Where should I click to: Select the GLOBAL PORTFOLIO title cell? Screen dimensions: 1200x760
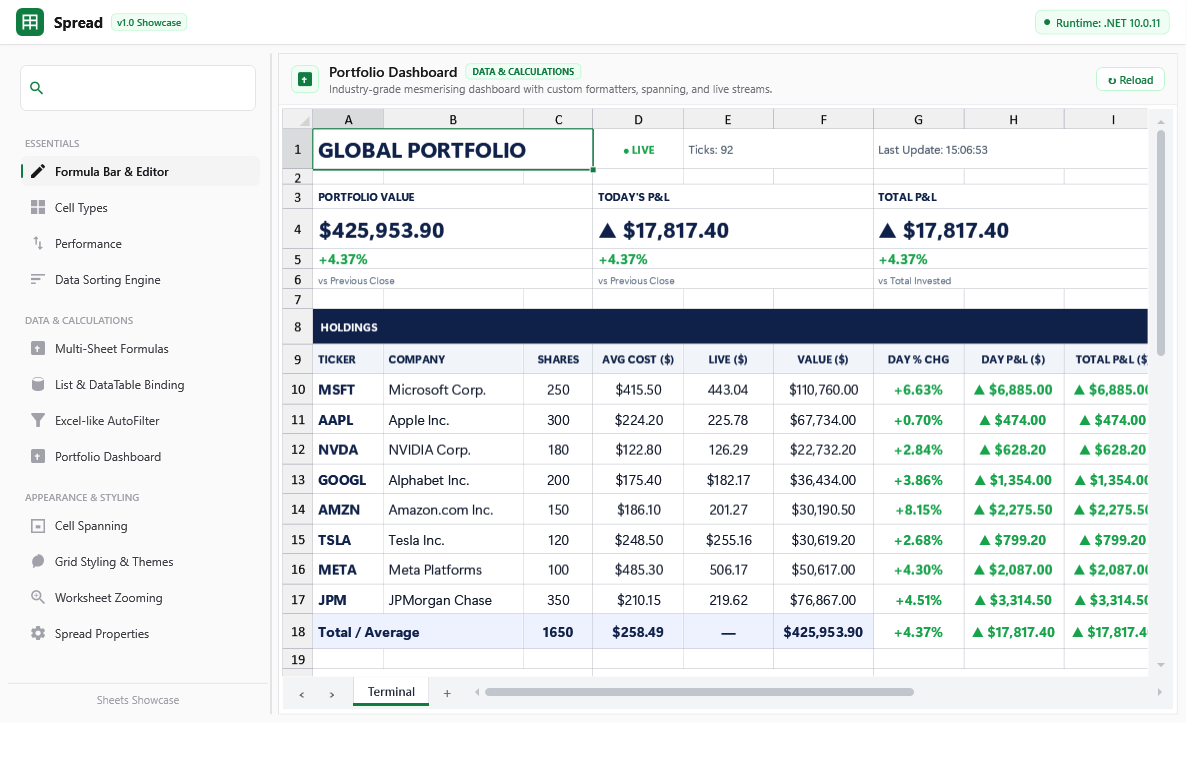[x=453, y=150]
